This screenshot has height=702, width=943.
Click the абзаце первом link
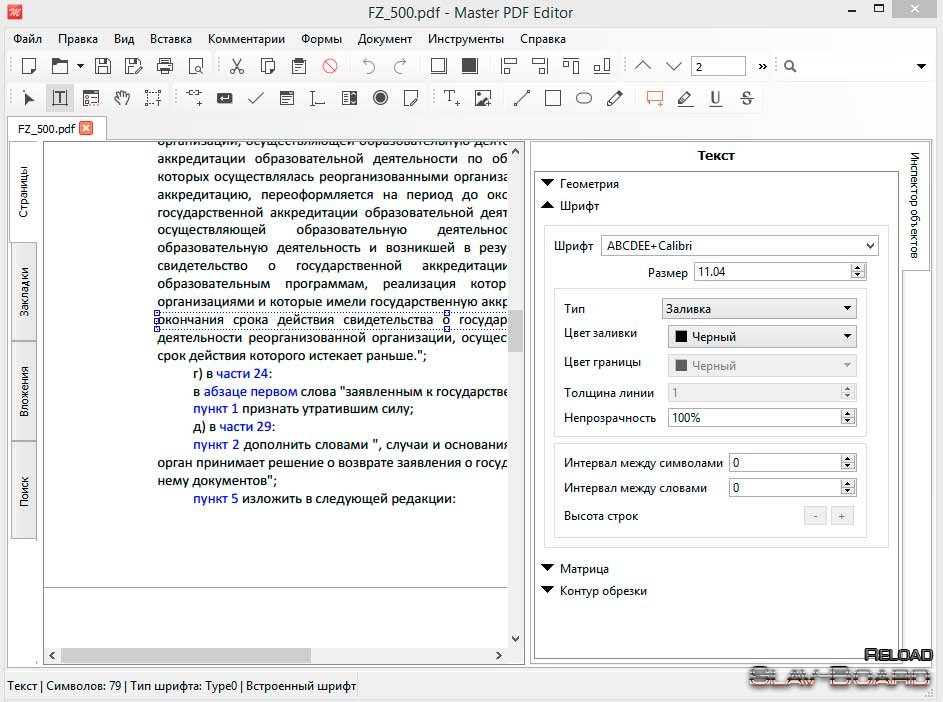pos(250,392)
